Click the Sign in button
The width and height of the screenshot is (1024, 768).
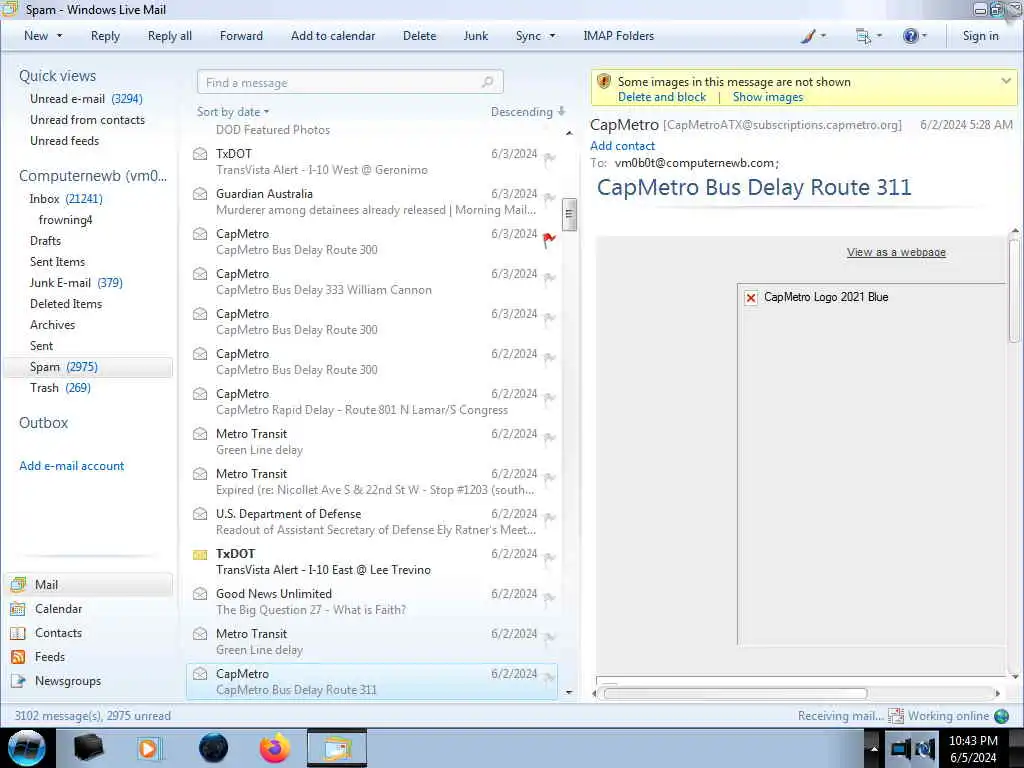click(x=980, y=36)
